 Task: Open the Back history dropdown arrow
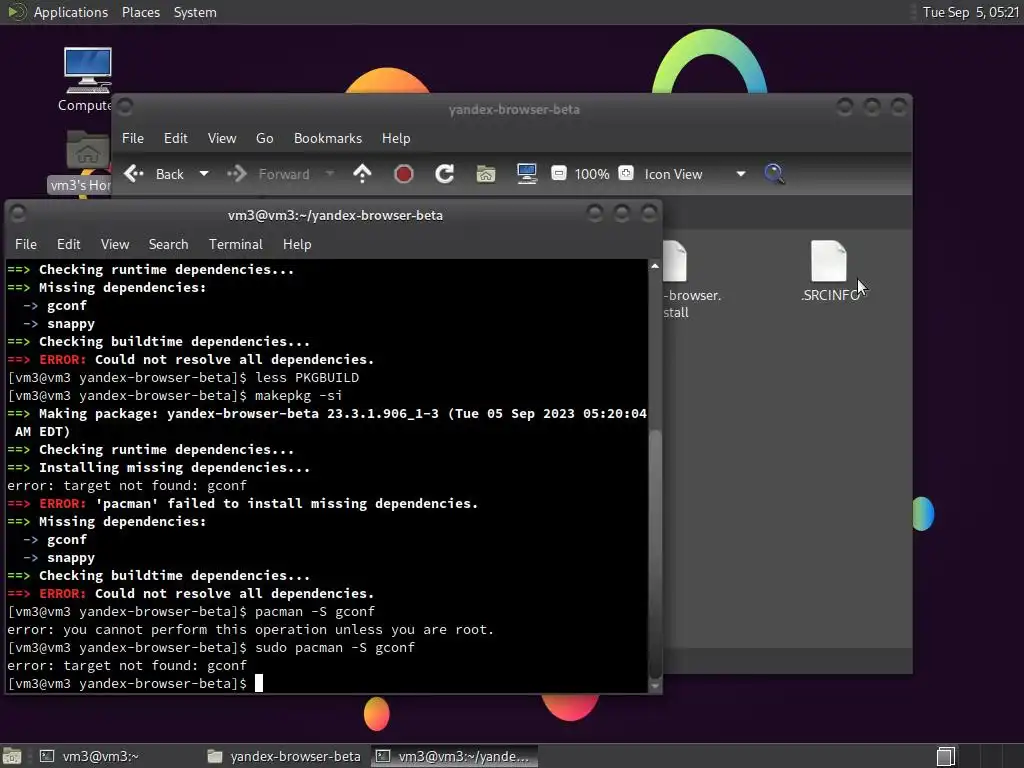tap(204, 174)
